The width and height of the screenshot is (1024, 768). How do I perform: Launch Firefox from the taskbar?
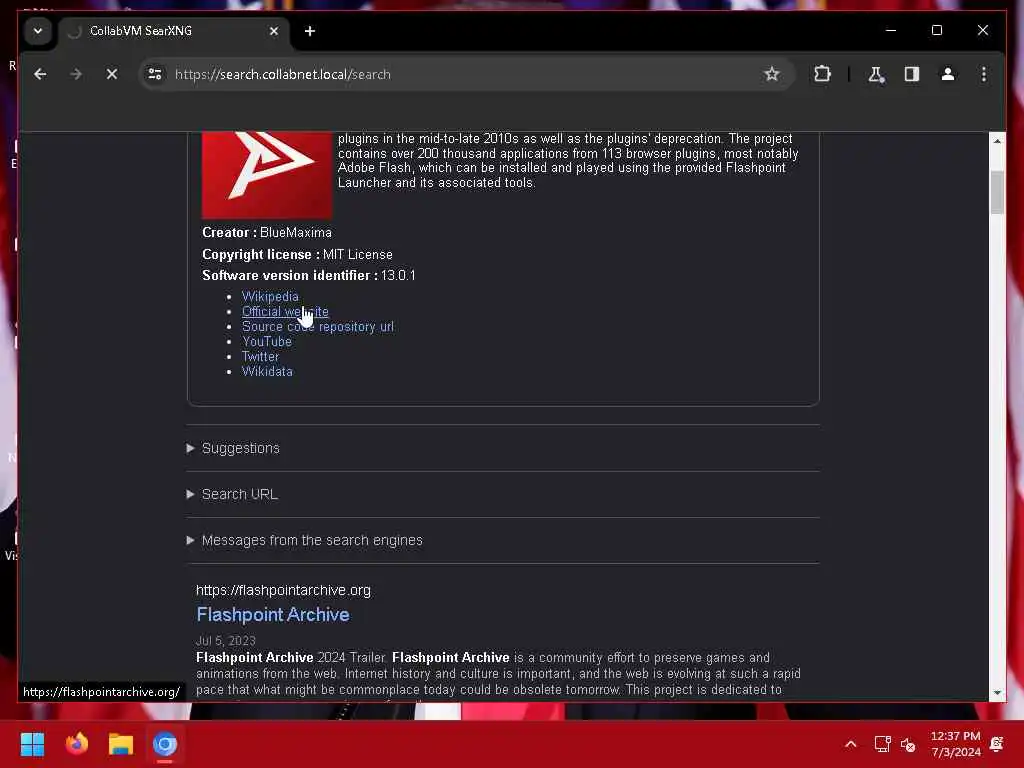(76, 744)
